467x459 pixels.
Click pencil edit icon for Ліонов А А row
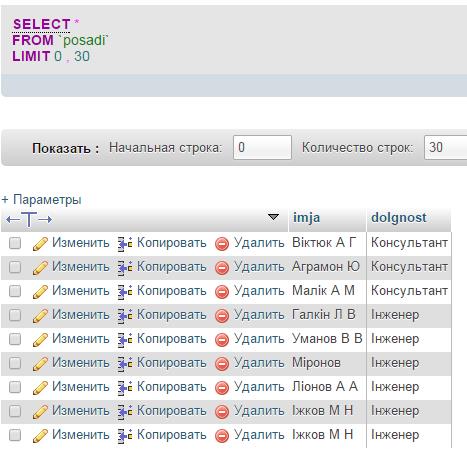pyautogui.click(x=40, y=388)
